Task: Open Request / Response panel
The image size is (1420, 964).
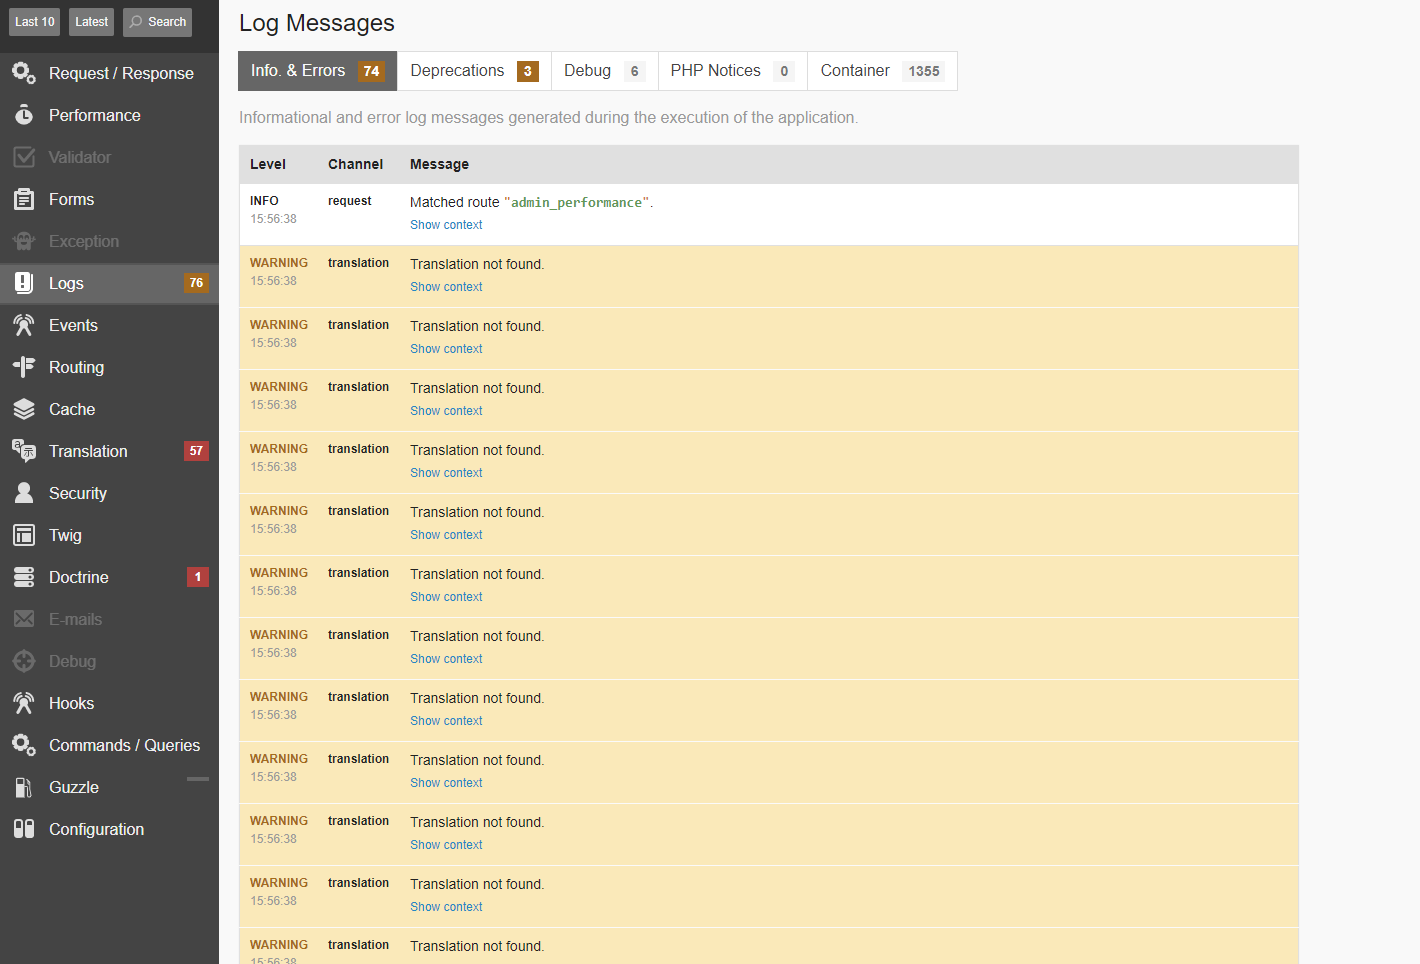Action: point(109,73)
